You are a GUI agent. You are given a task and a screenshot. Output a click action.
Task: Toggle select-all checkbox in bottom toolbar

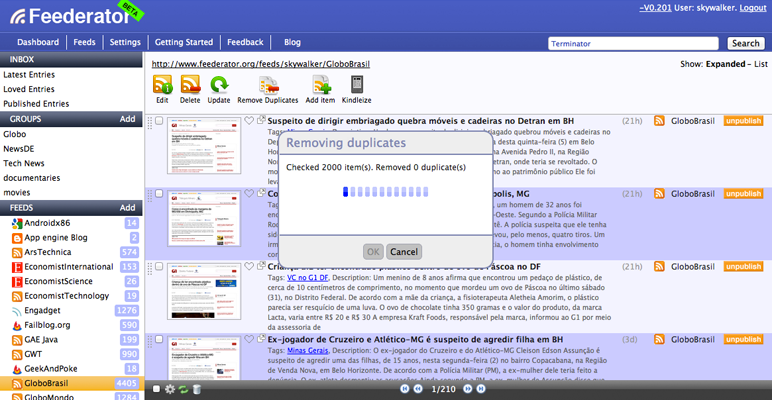click(157, 389)
